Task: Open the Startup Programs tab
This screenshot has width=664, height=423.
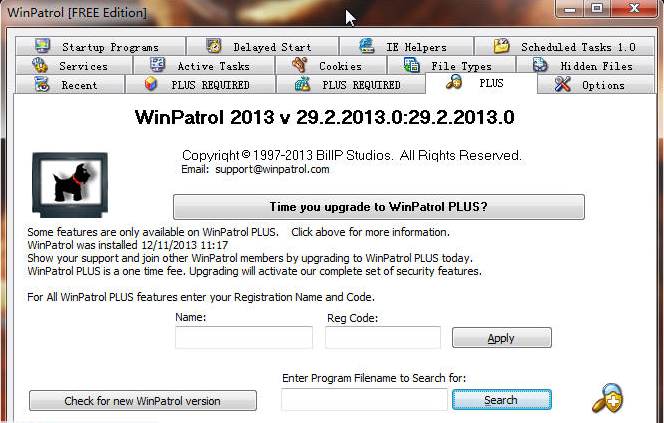Action: point(100,46)
